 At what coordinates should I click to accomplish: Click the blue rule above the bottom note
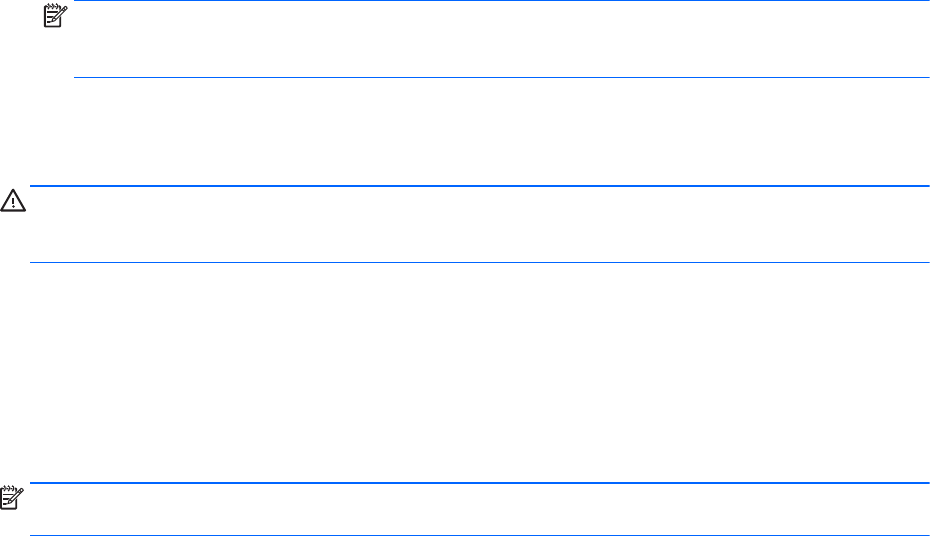[479, 483]
